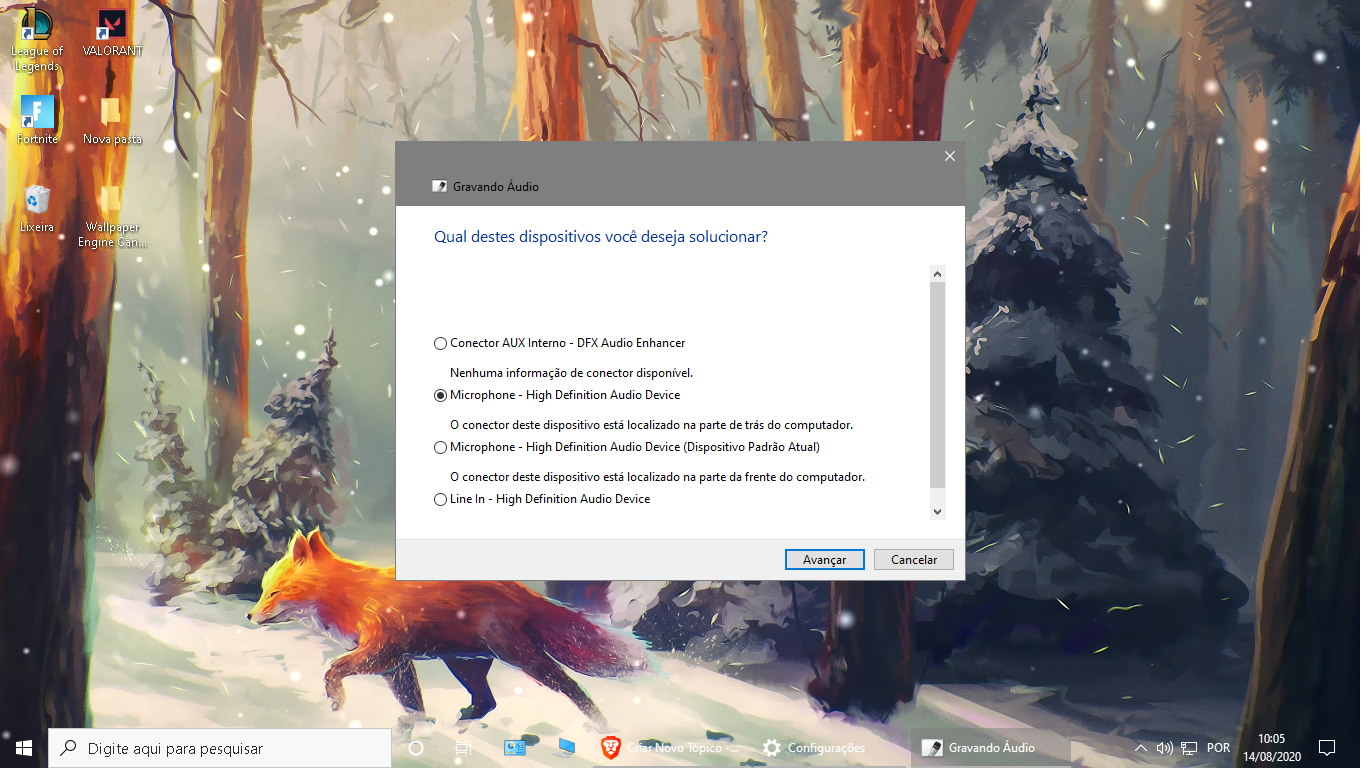This screenshot has height=776, width=1368.
Task: Click text Nenhuma informação de conector disponível
Action: pos(571,373)
